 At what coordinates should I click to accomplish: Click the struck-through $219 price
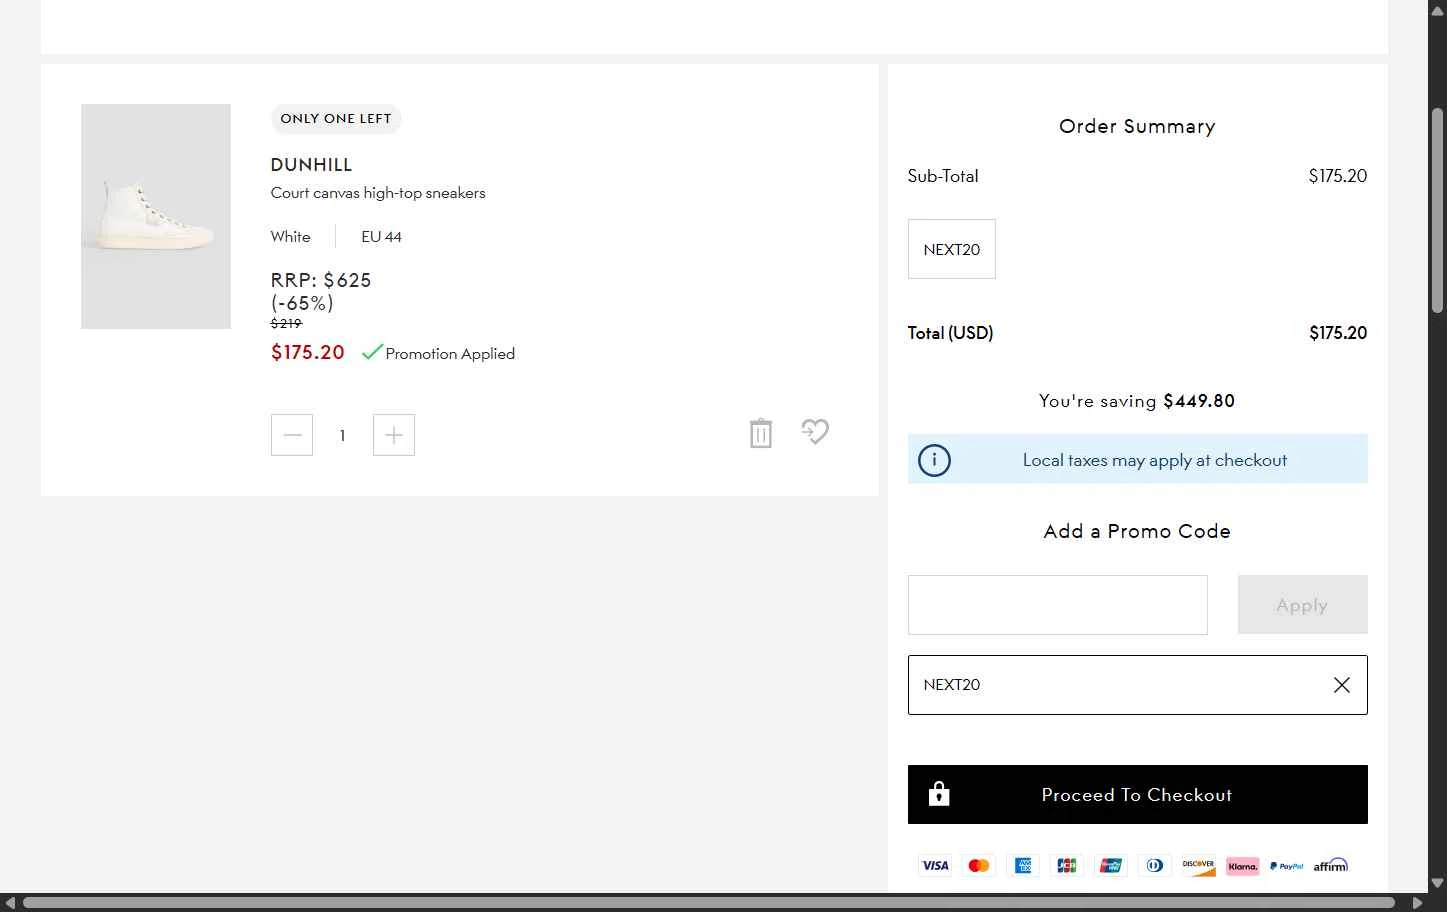tap(286, 323)
